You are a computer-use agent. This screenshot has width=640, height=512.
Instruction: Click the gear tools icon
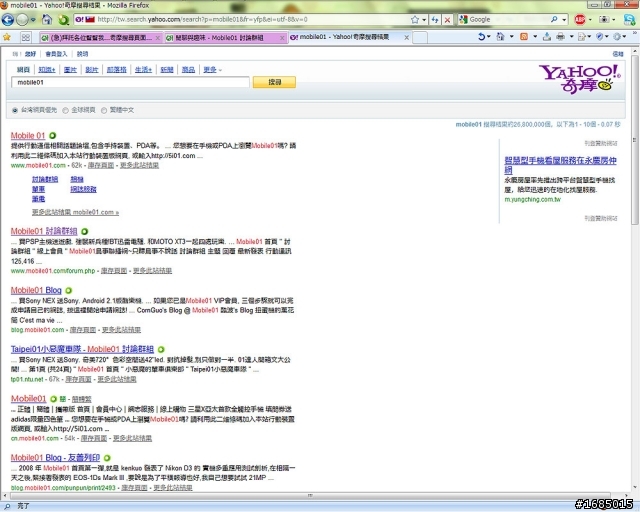[617, 37]
